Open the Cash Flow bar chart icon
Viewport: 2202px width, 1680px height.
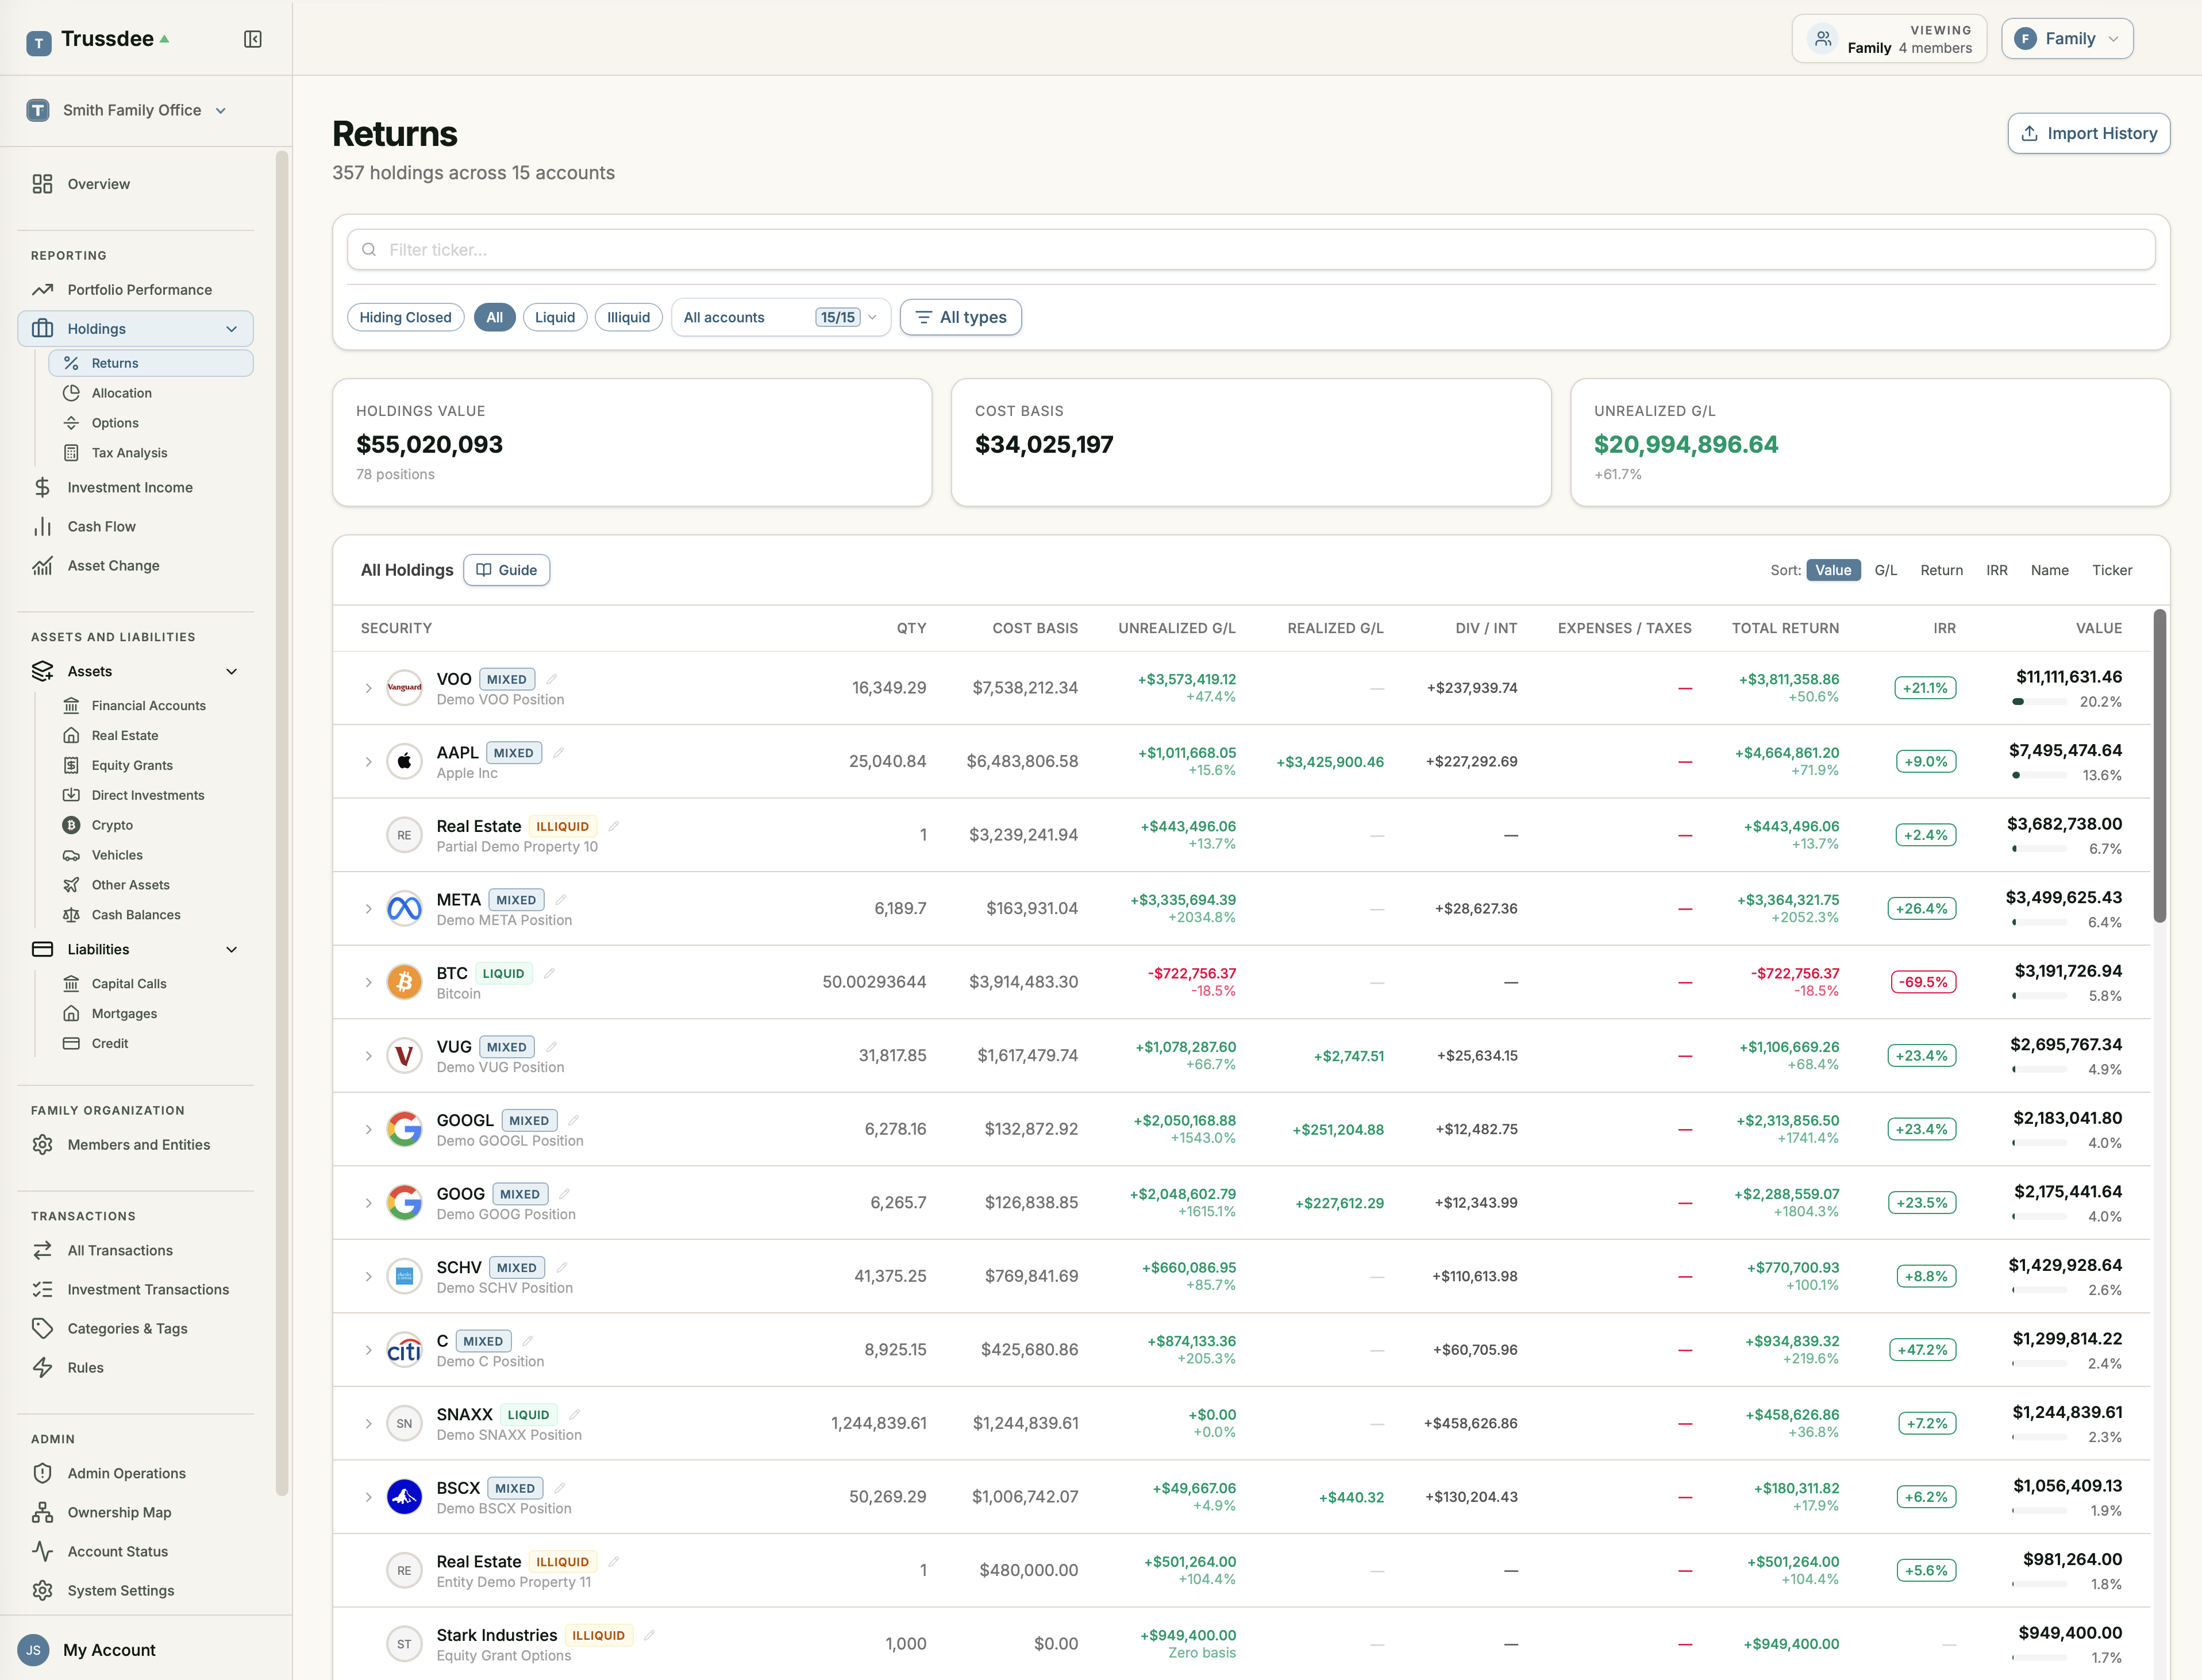click(x=42, y=526)
